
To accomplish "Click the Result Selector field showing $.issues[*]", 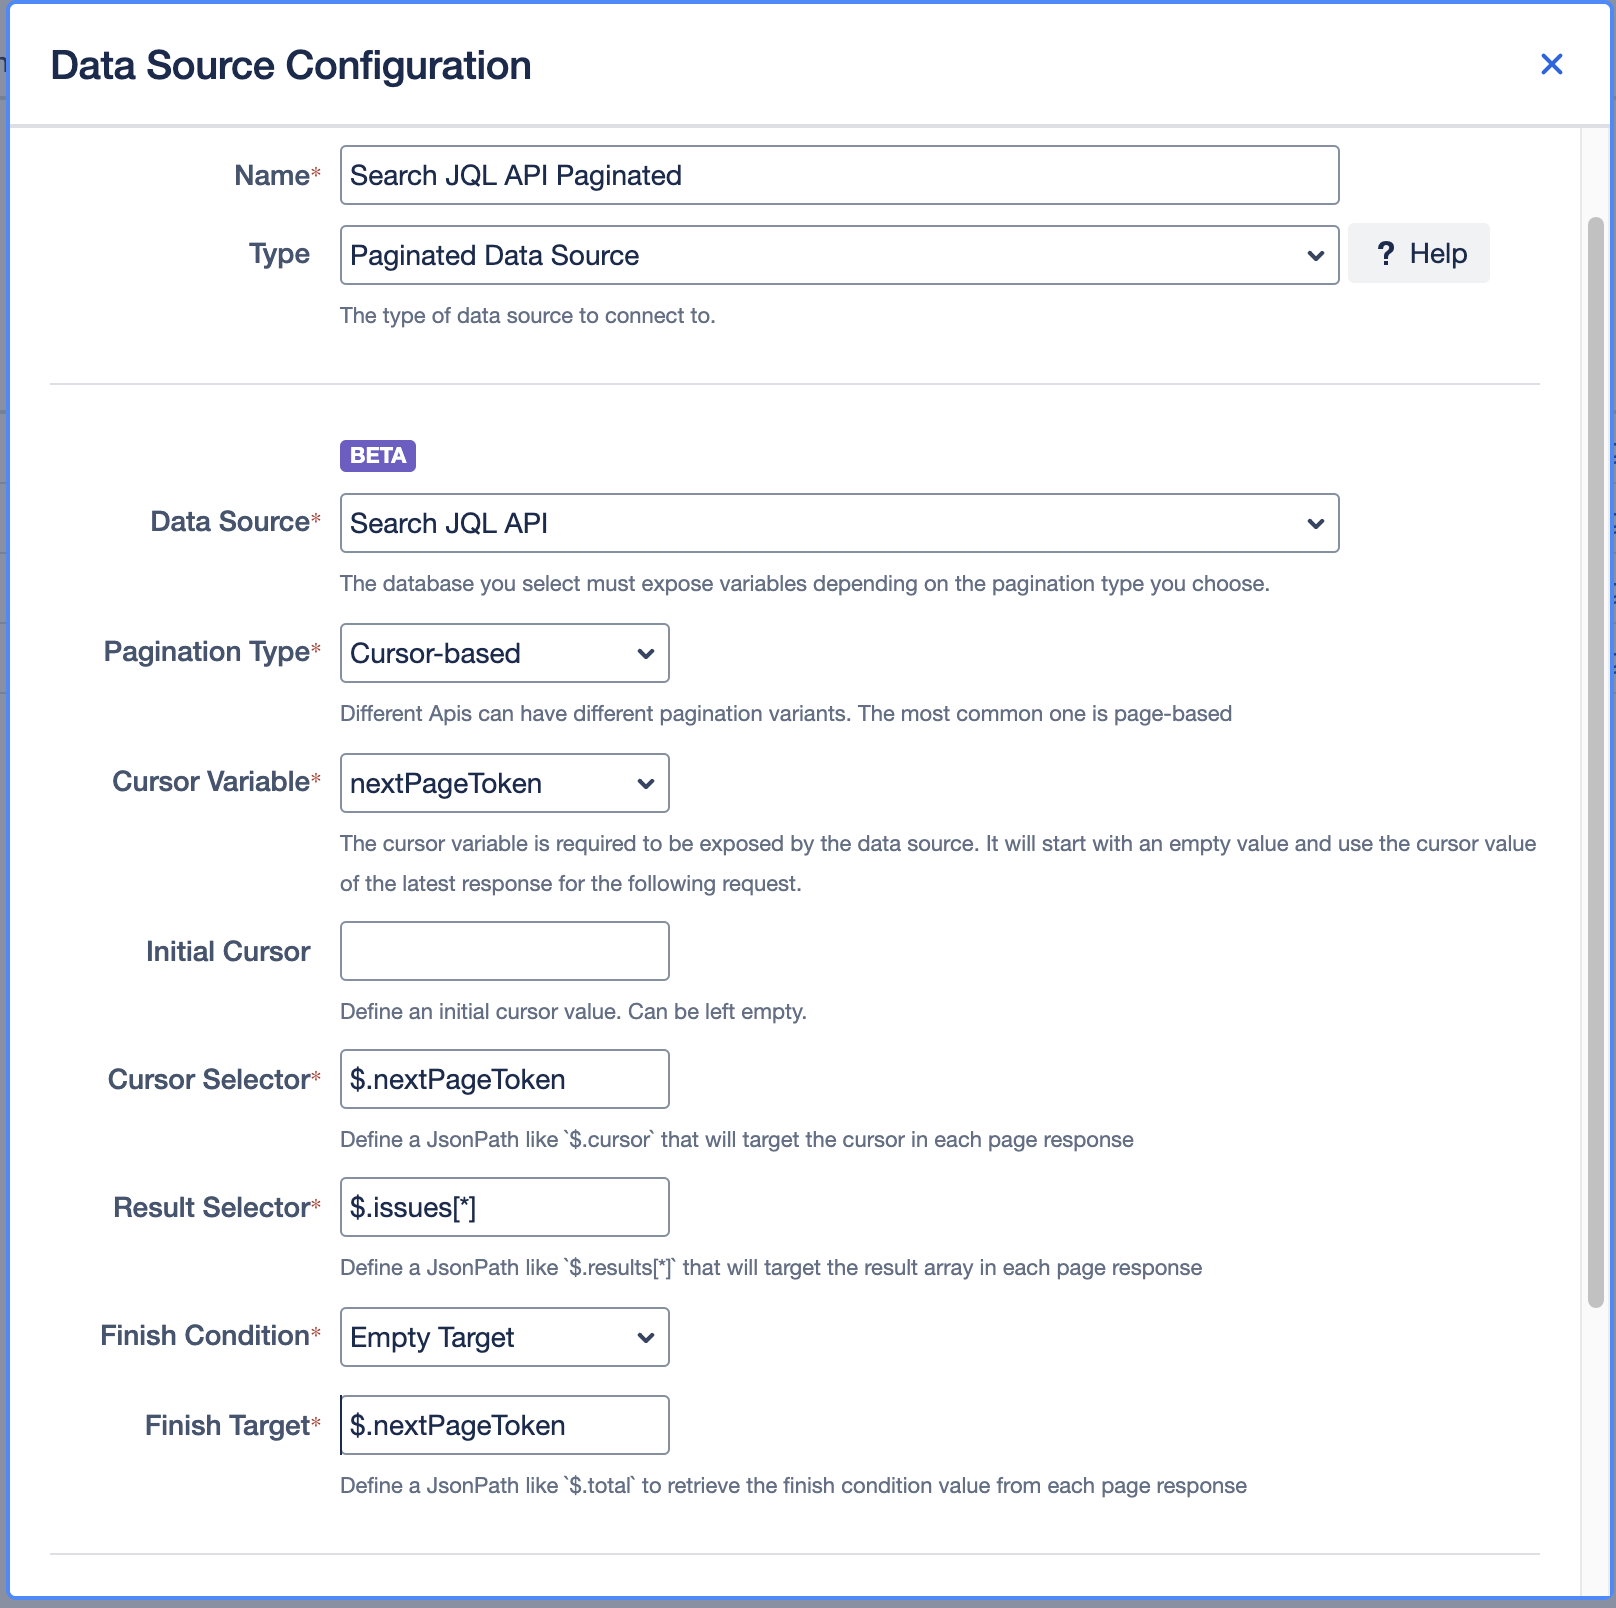I will pos(504,1207).
